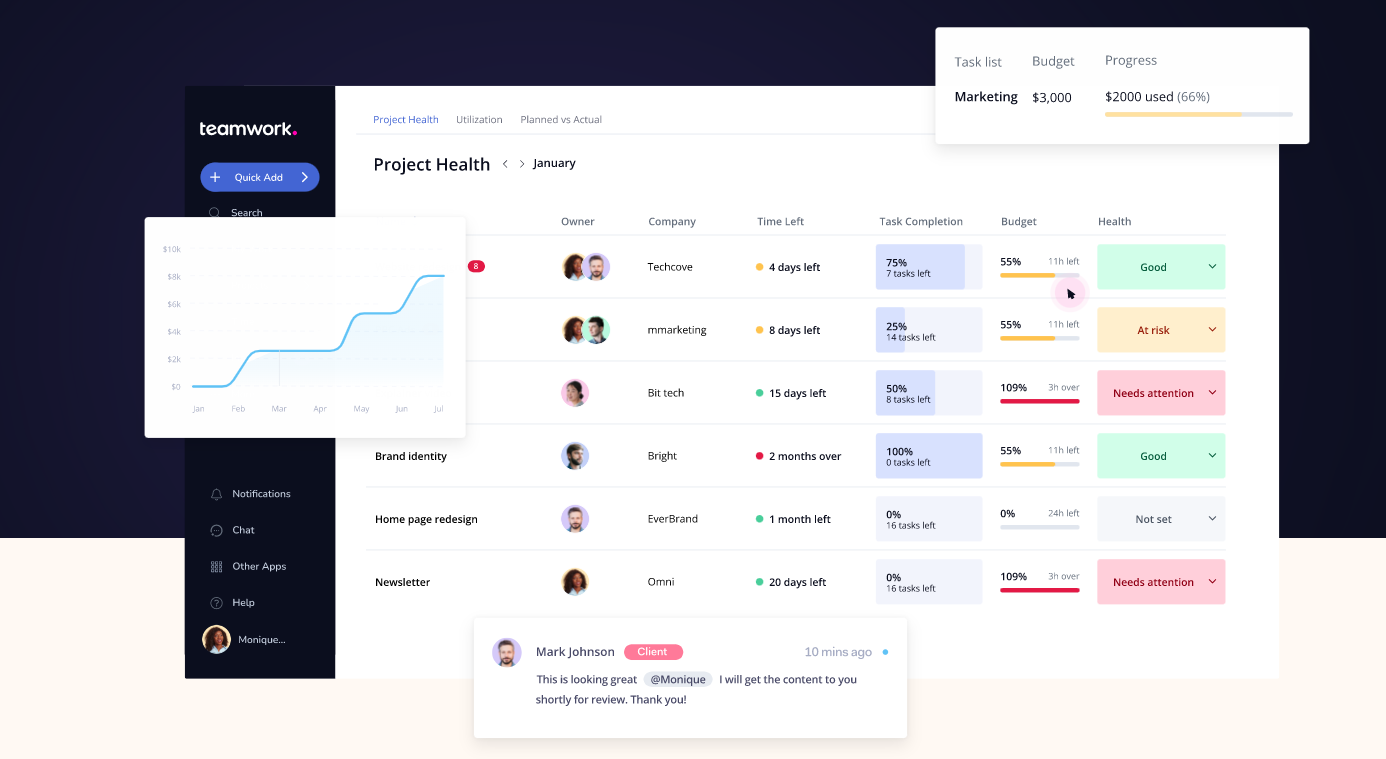This screenshot has height=759, width=1386.
Task: Select the Bit tech row owner avatar
Action: coord(575,393)
